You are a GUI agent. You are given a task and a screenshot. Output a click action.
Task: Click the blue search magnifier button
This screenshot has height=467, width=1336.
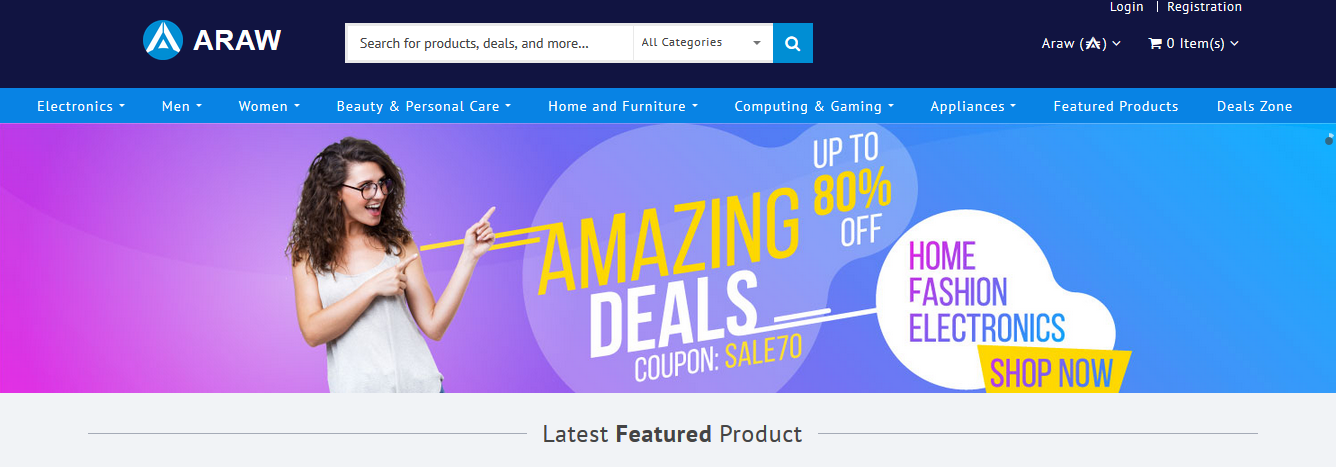(793, 43)
